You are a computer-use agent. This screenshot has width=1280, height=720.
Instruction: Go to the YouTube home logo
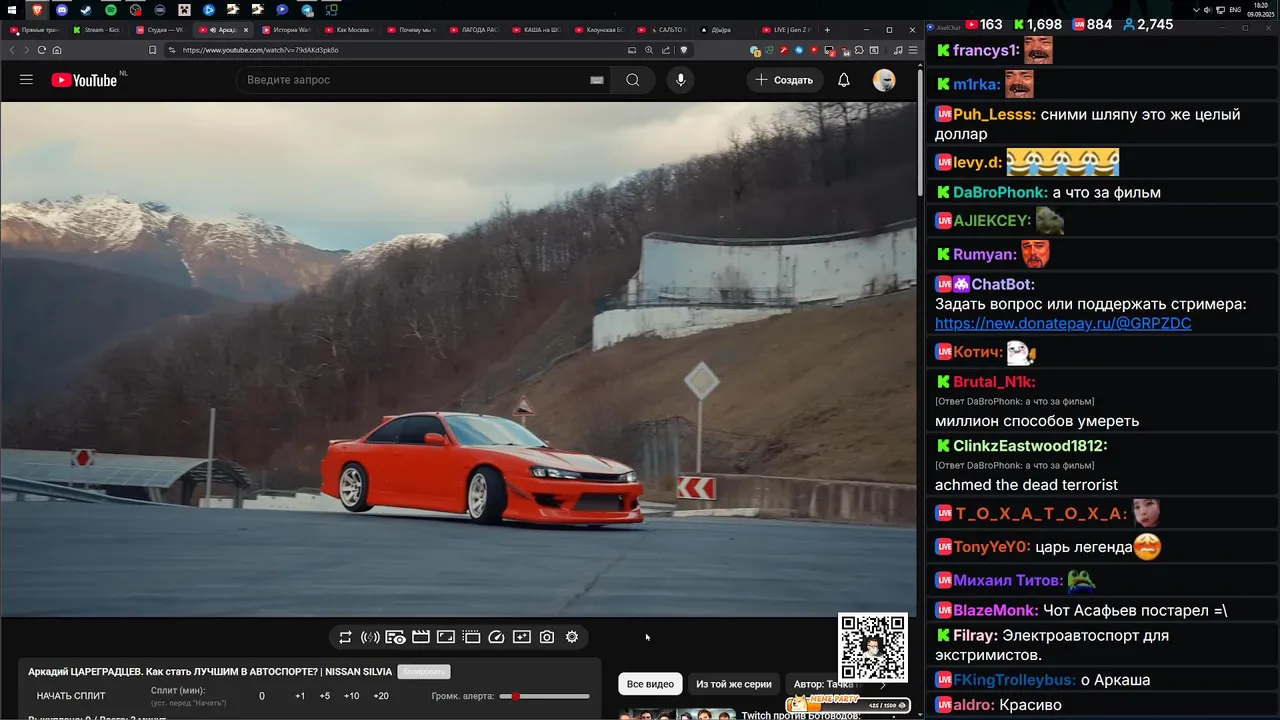[x=84, y=80]
